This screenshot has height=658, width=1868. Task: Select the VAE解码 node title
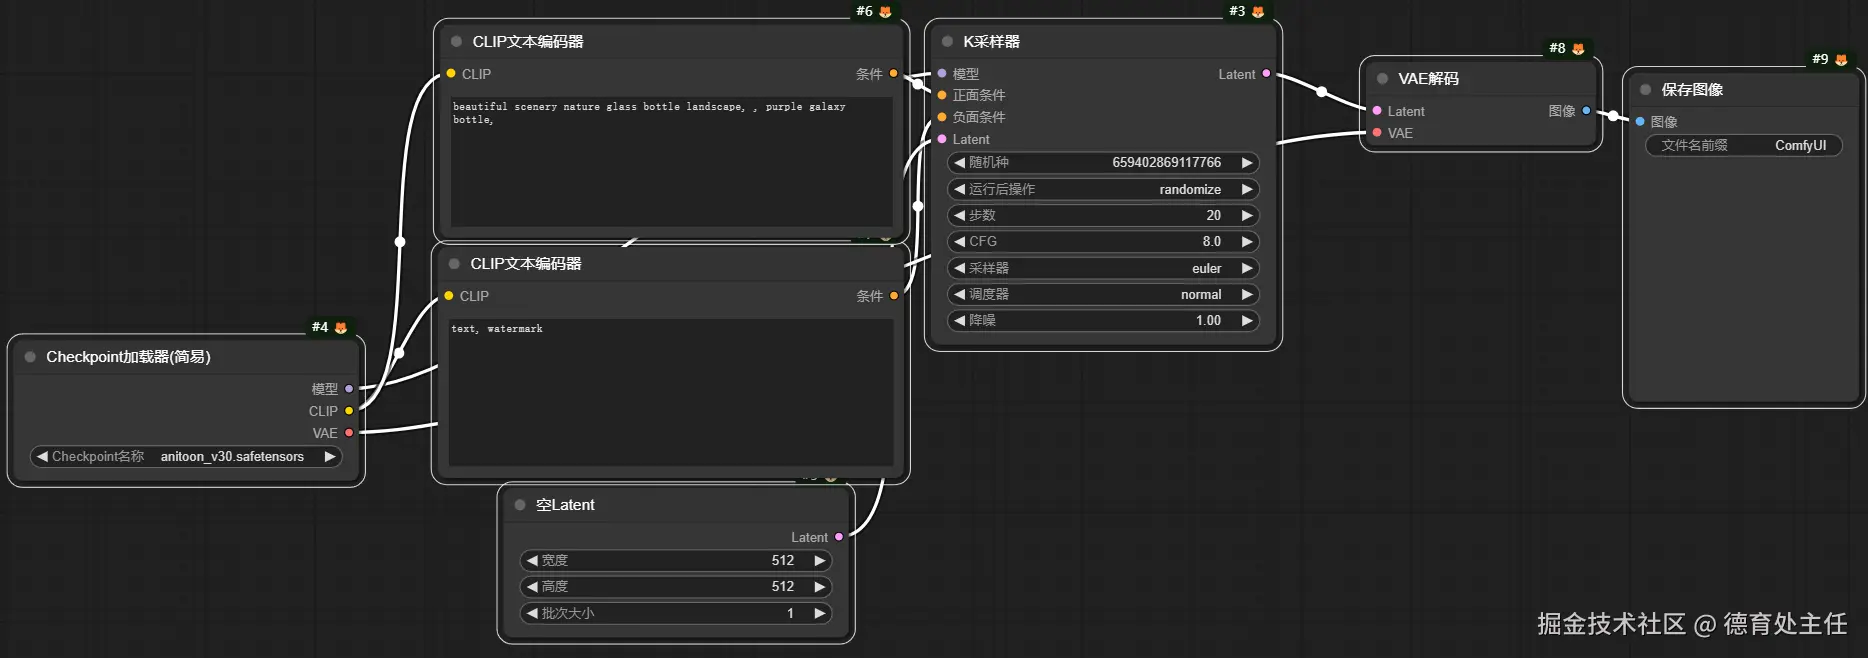point(1428,79)
